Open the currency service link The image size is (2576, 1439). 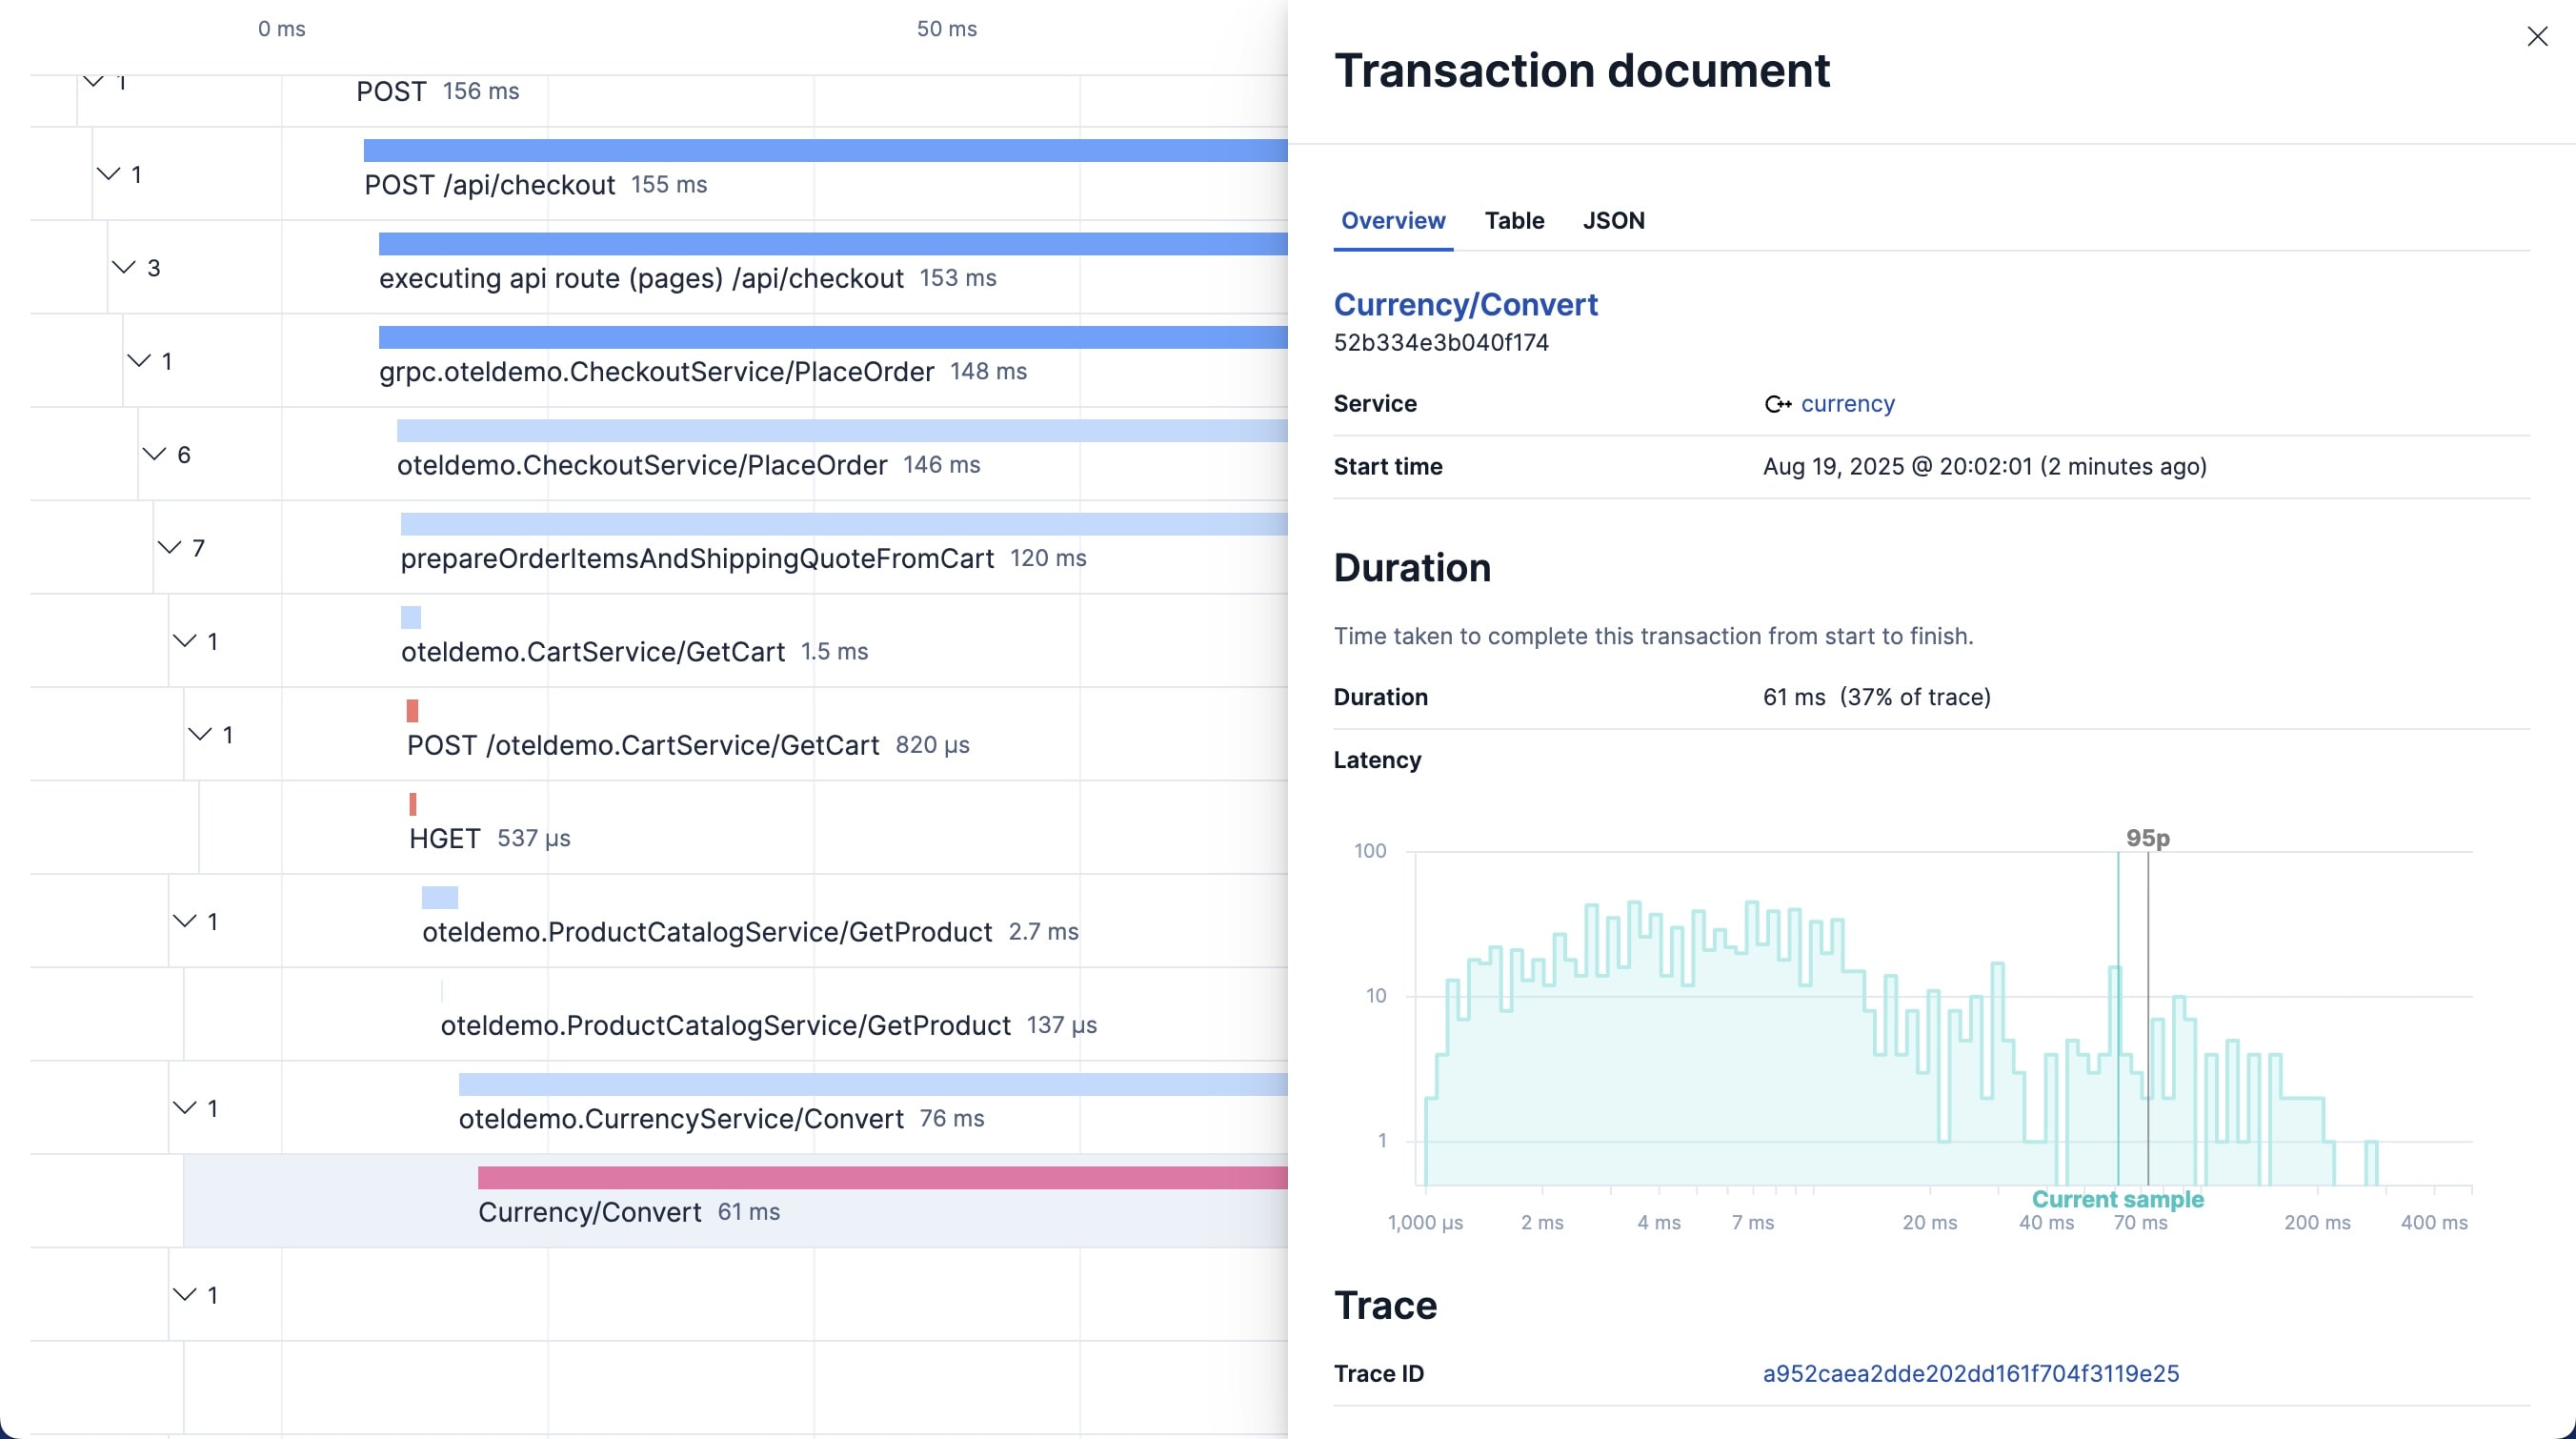point(1847,404)
